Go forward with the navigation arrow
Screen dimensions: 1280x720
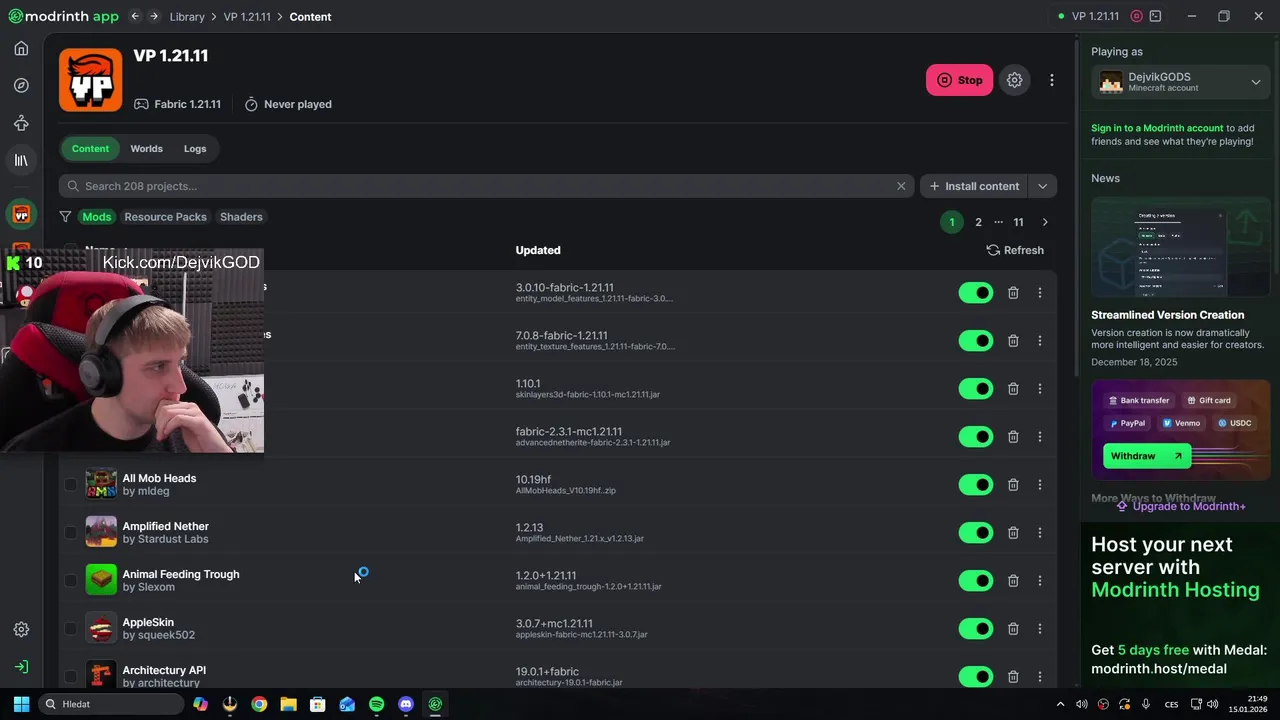[x=154, y=16]
